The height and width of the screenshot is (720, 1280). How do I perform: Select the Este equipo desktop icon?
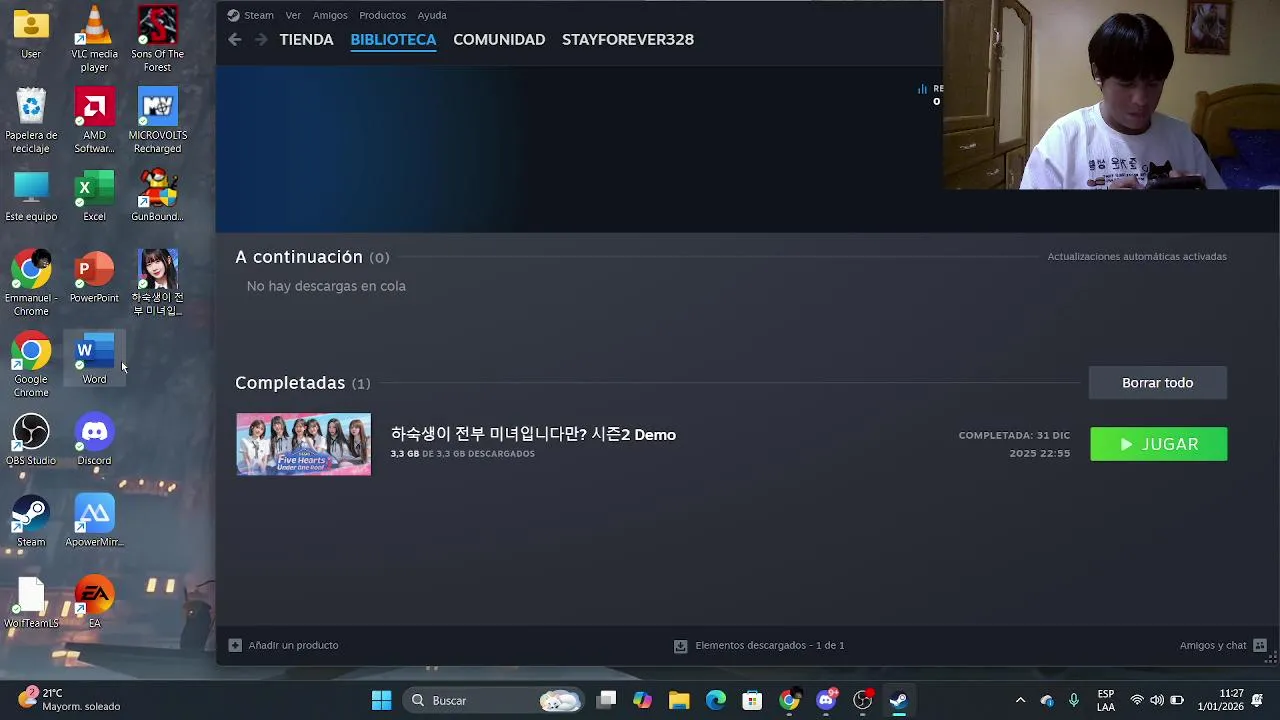[x=31, y=196]
